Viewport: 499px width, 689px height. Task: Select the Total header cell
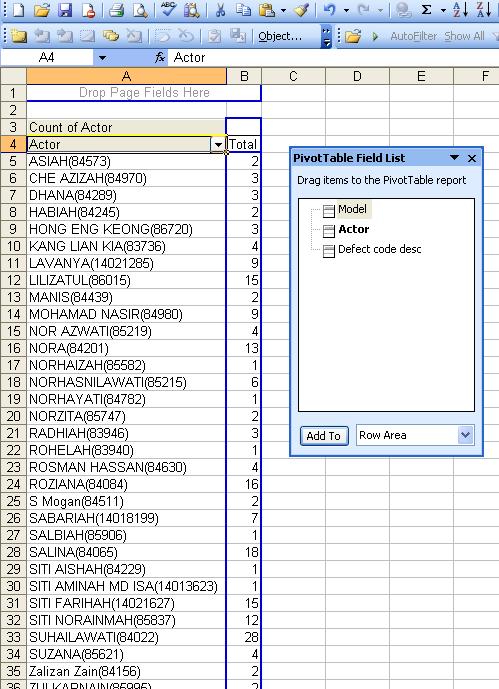244,145
